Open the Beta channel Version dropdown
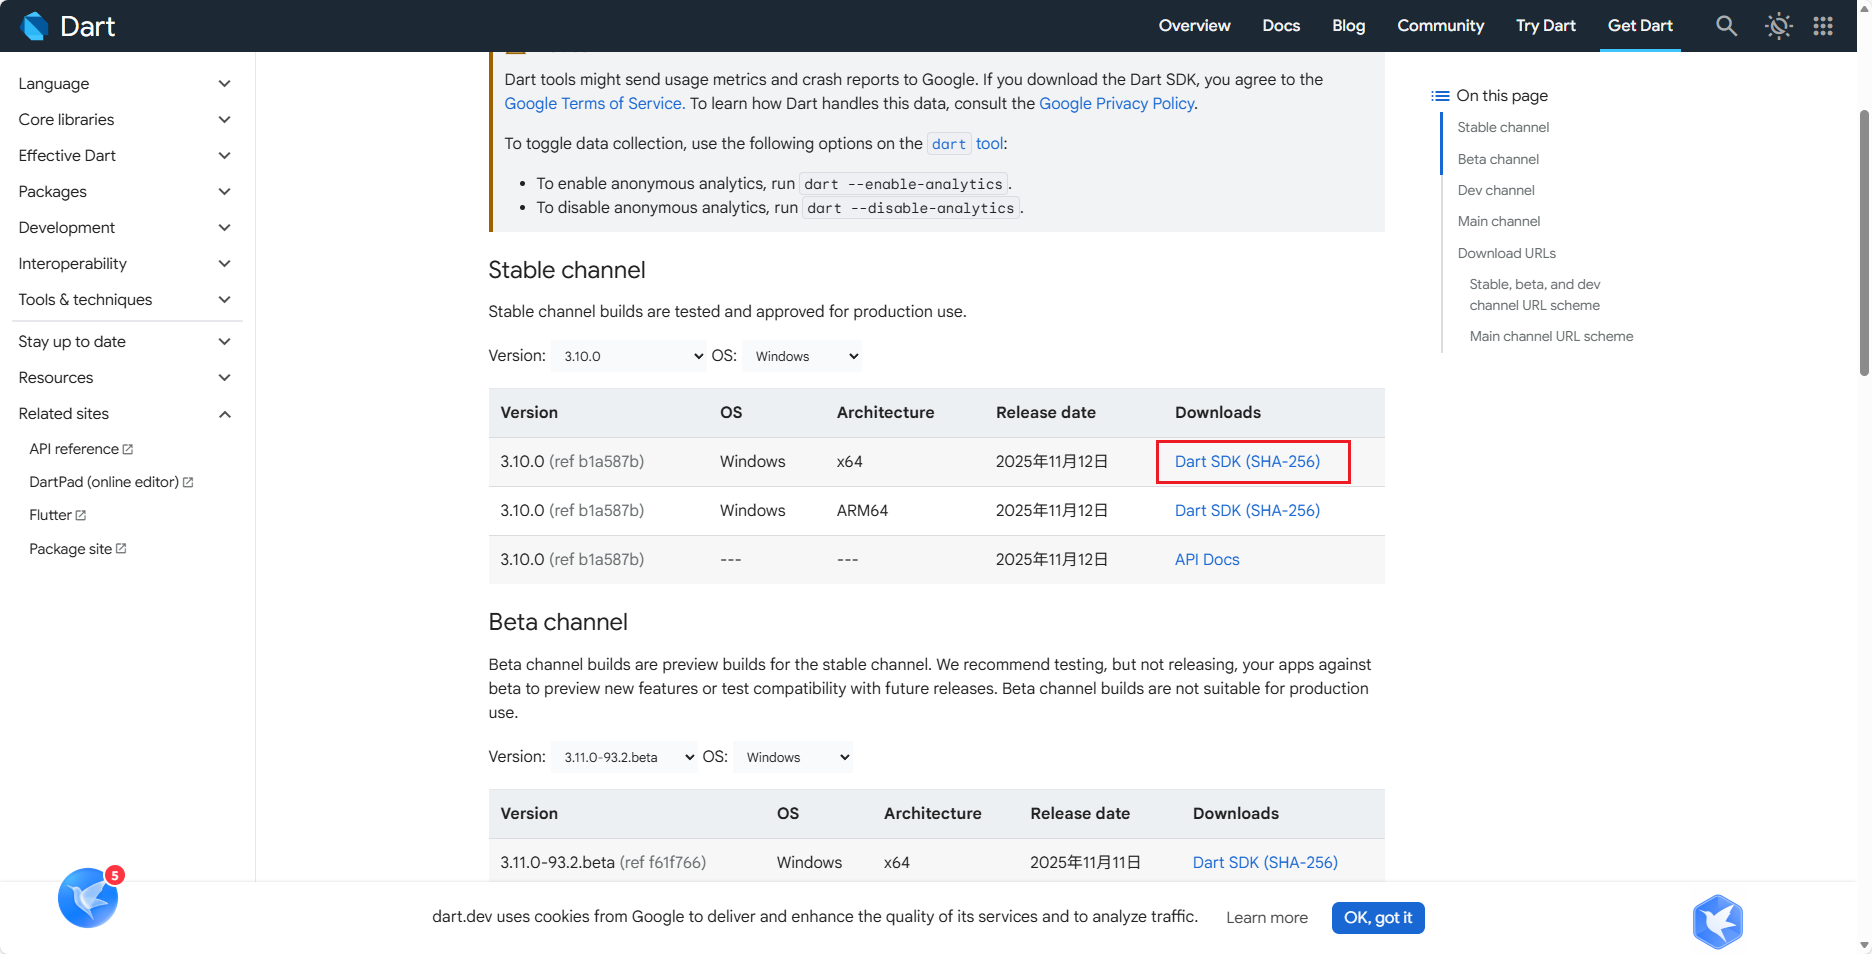The height and width of the screenshot is (954, 1872). click(624, 757)
